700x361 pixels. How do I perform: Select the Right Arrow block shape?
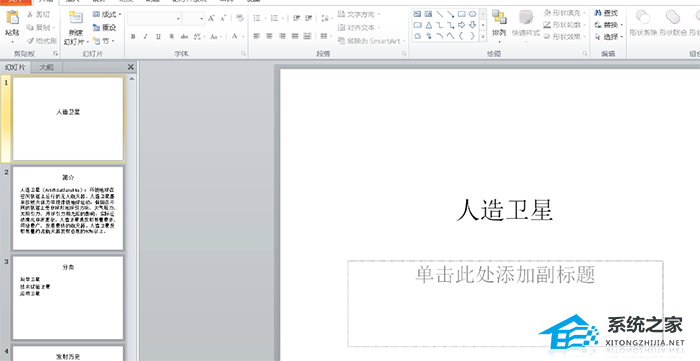point(462,25)
